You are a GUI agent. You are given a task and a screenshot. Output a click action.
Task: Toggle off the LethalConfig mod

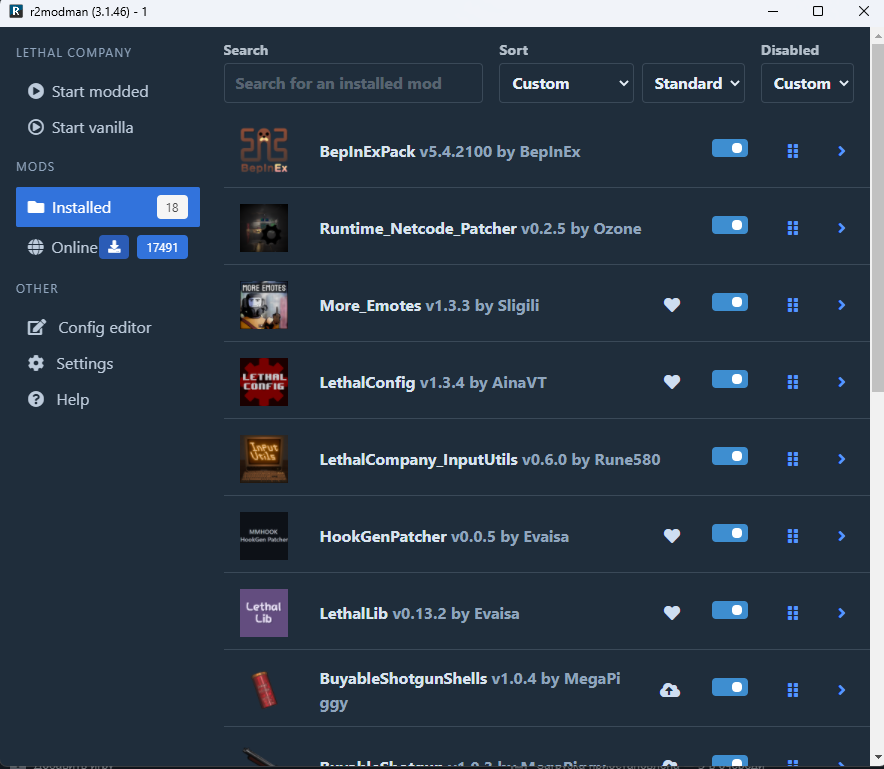730,379
